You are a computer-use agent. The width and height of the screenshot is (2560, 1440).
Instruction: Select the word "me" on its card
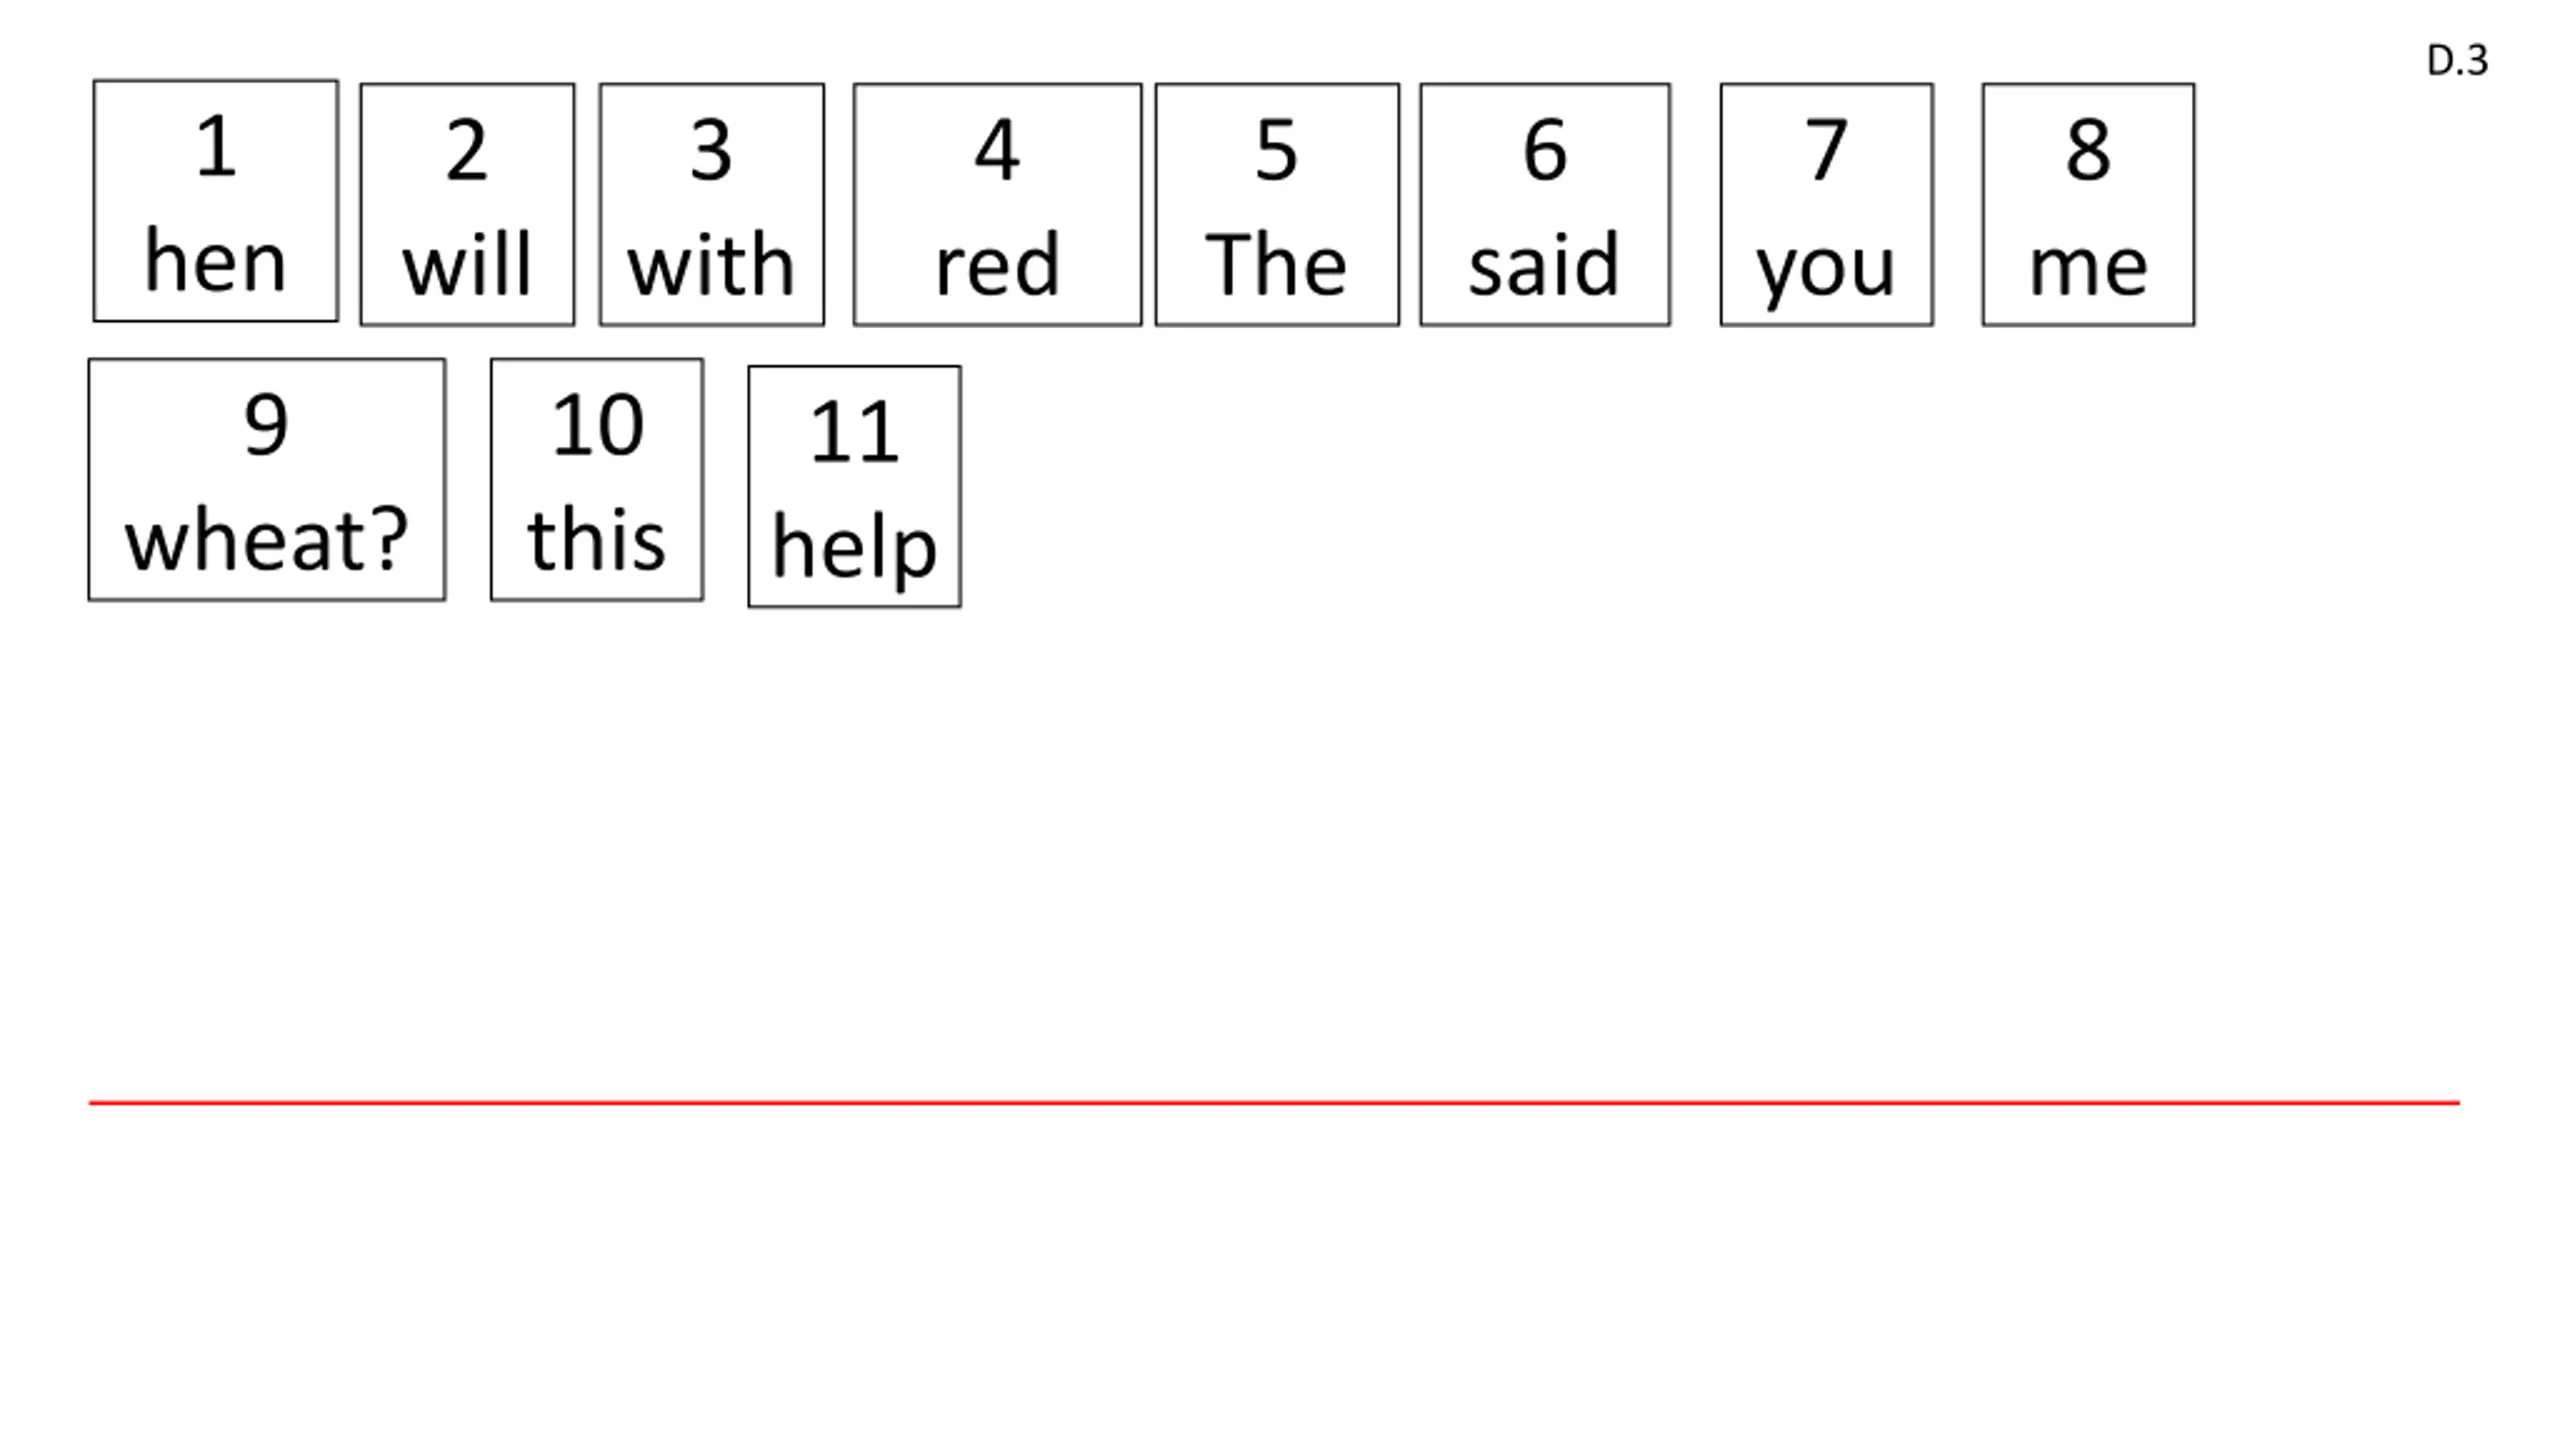point(2088,267)
